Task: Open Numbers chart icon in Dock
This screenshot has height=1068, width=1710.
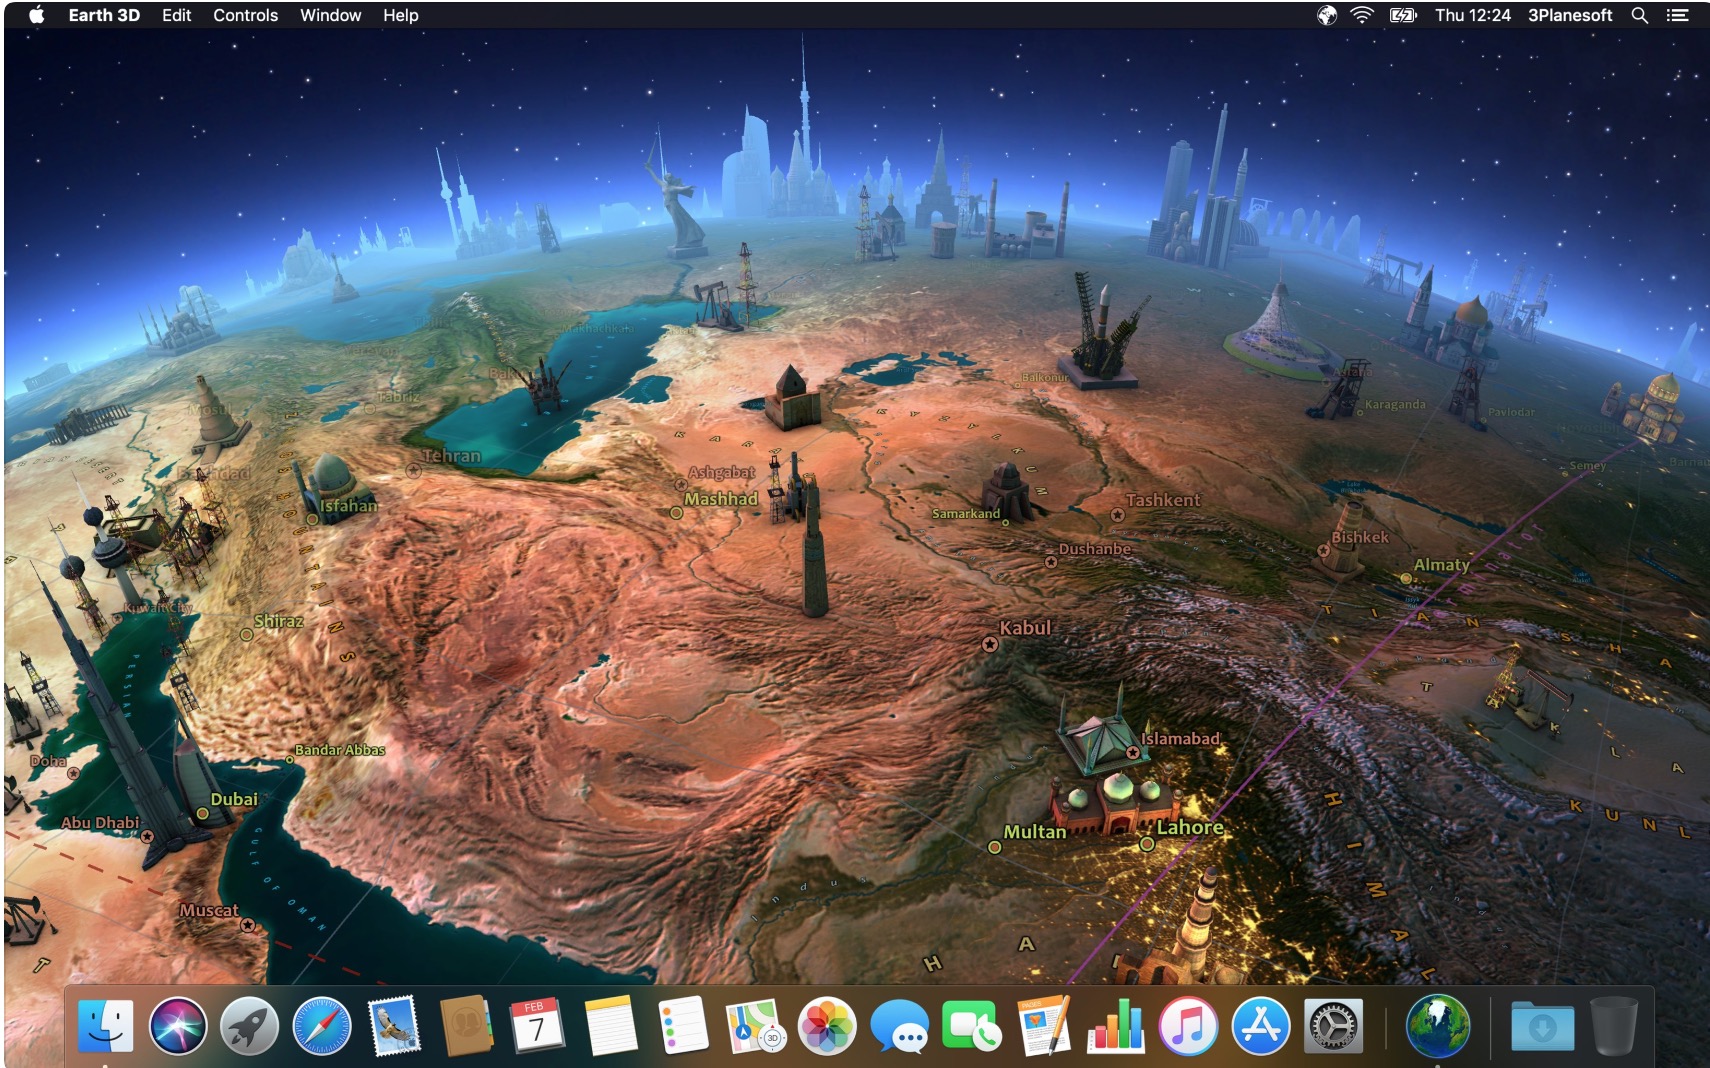Action: pos(1116,1025)
